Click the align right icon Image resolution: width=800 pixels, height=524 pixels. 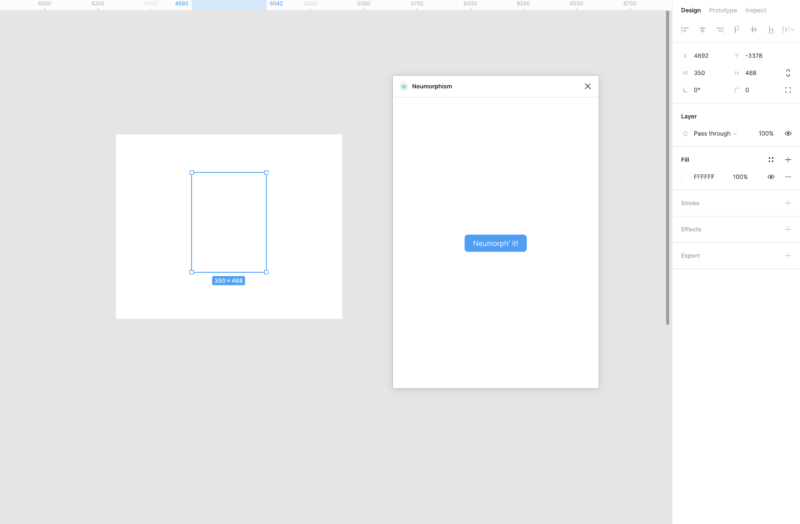[x=719, y=30]
